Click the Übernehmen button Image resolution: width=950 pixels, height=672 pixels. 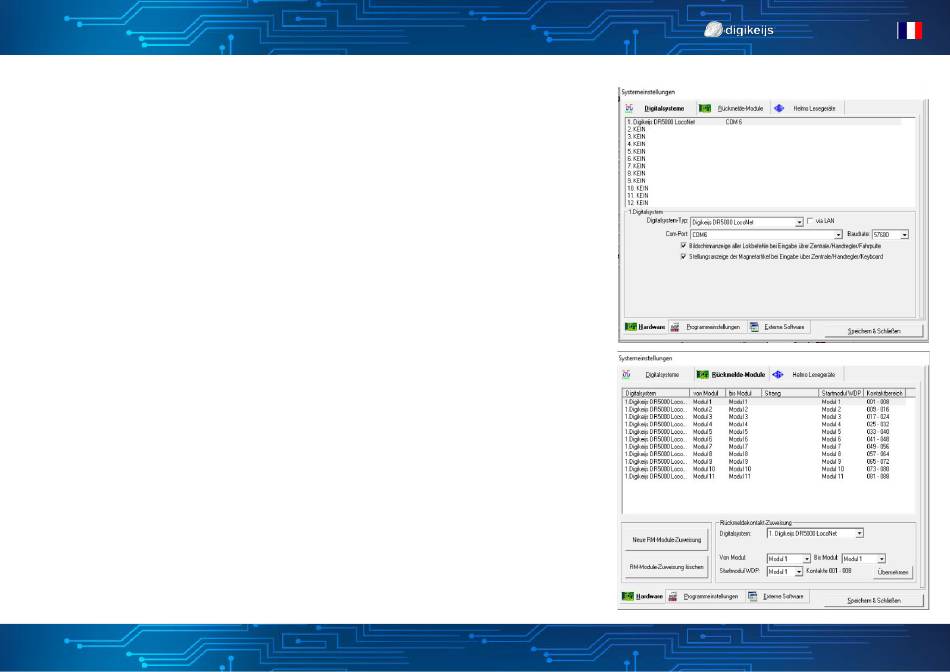coord(892,572)
